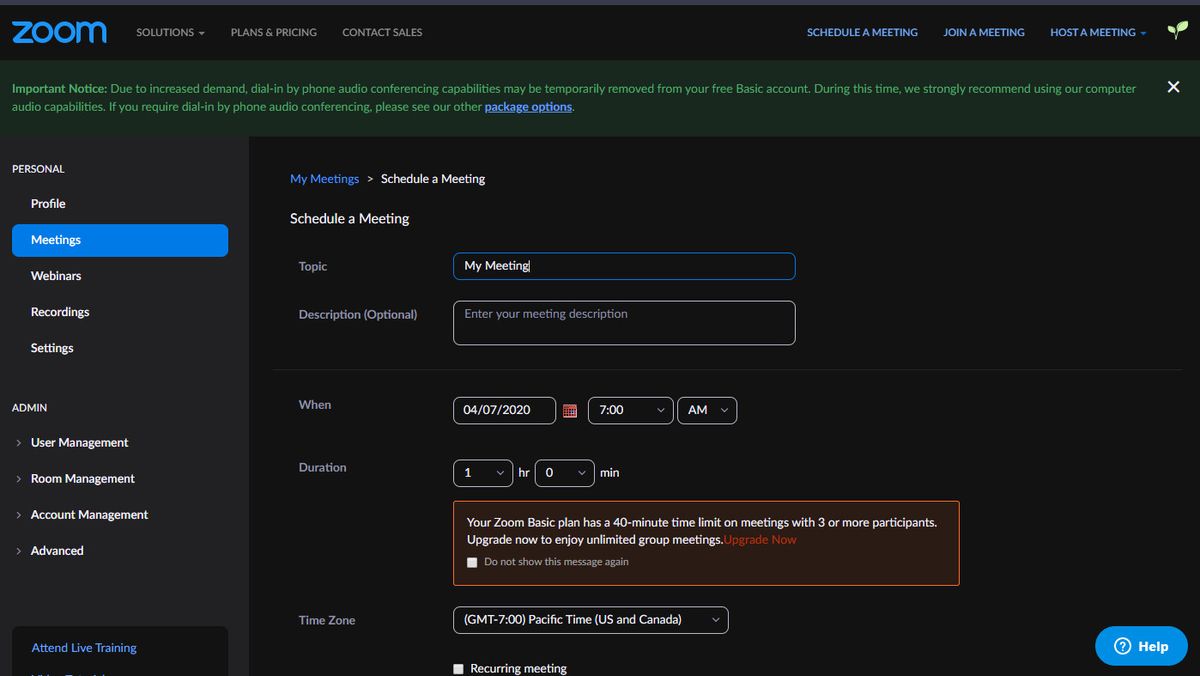The width and height of the screenshot is (1200, 676).
Task: Go back to My Meetings breadcrumb
Action: pyautogui.click(x=324, y=179)
